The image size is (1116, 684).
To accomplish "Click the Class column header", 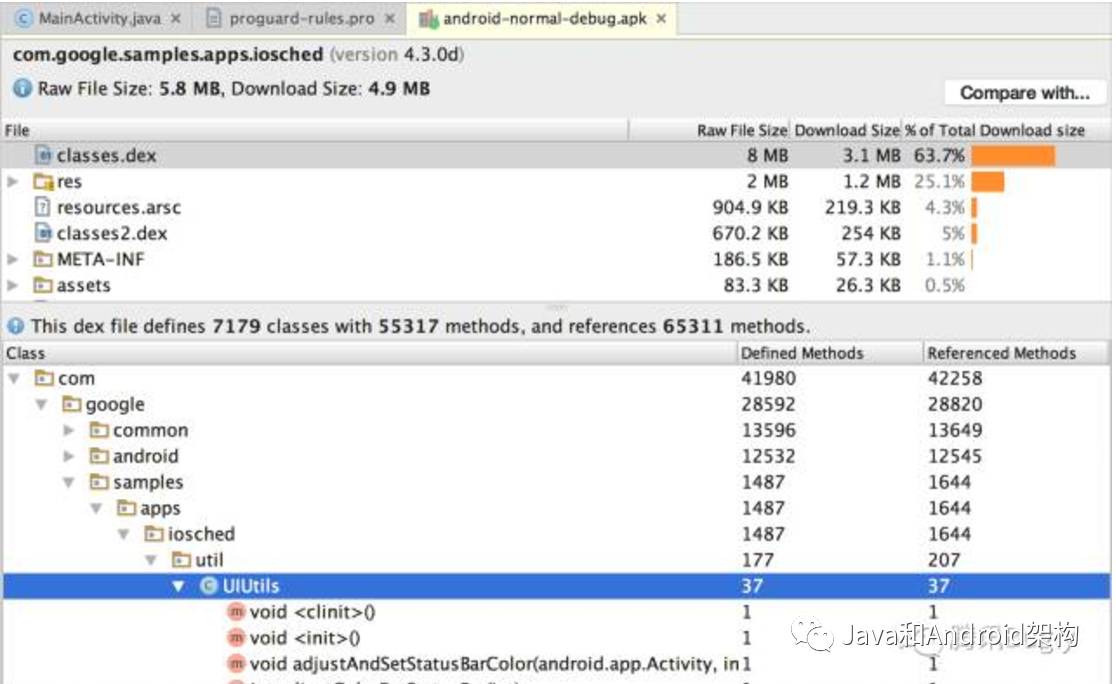I will 369,354.
